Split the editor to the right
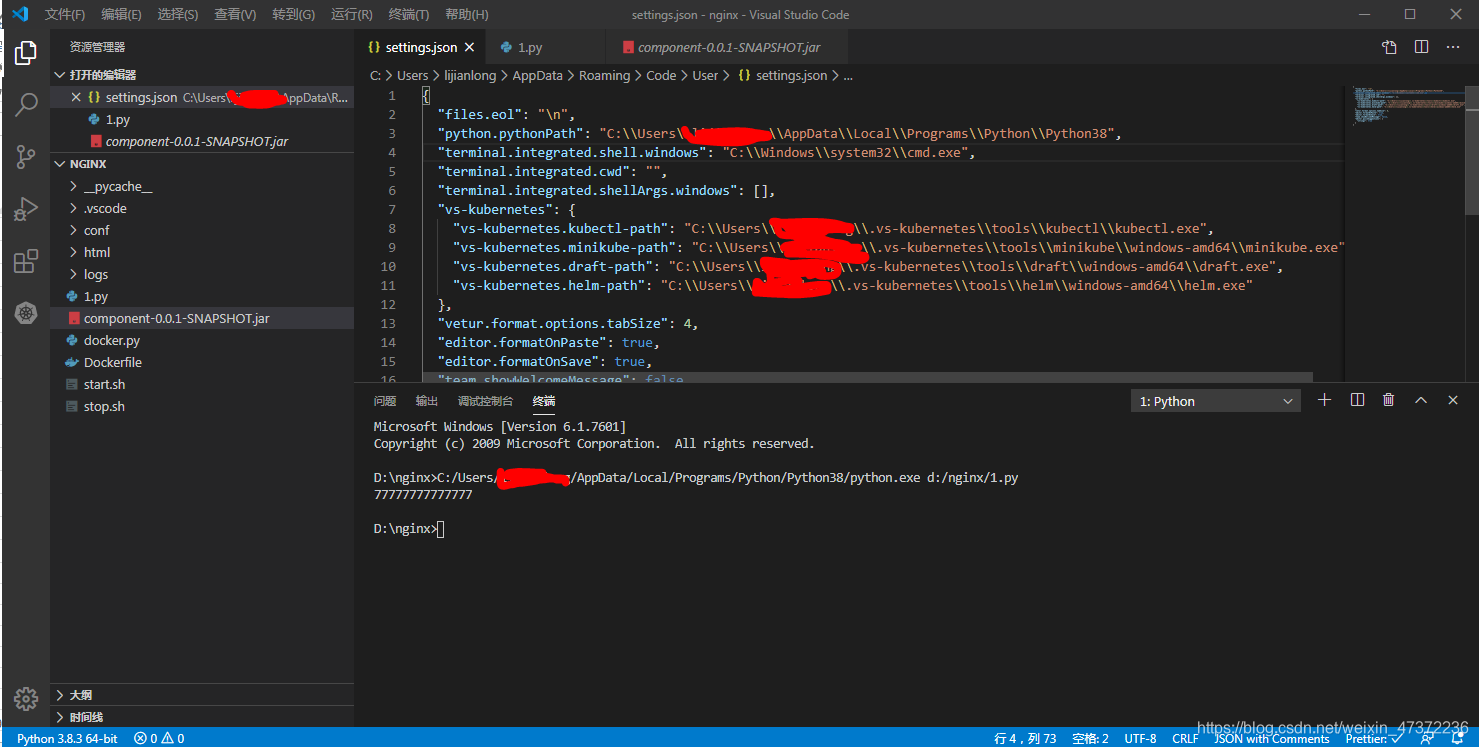This screenshot has height=747, width=1479. 1421,47
